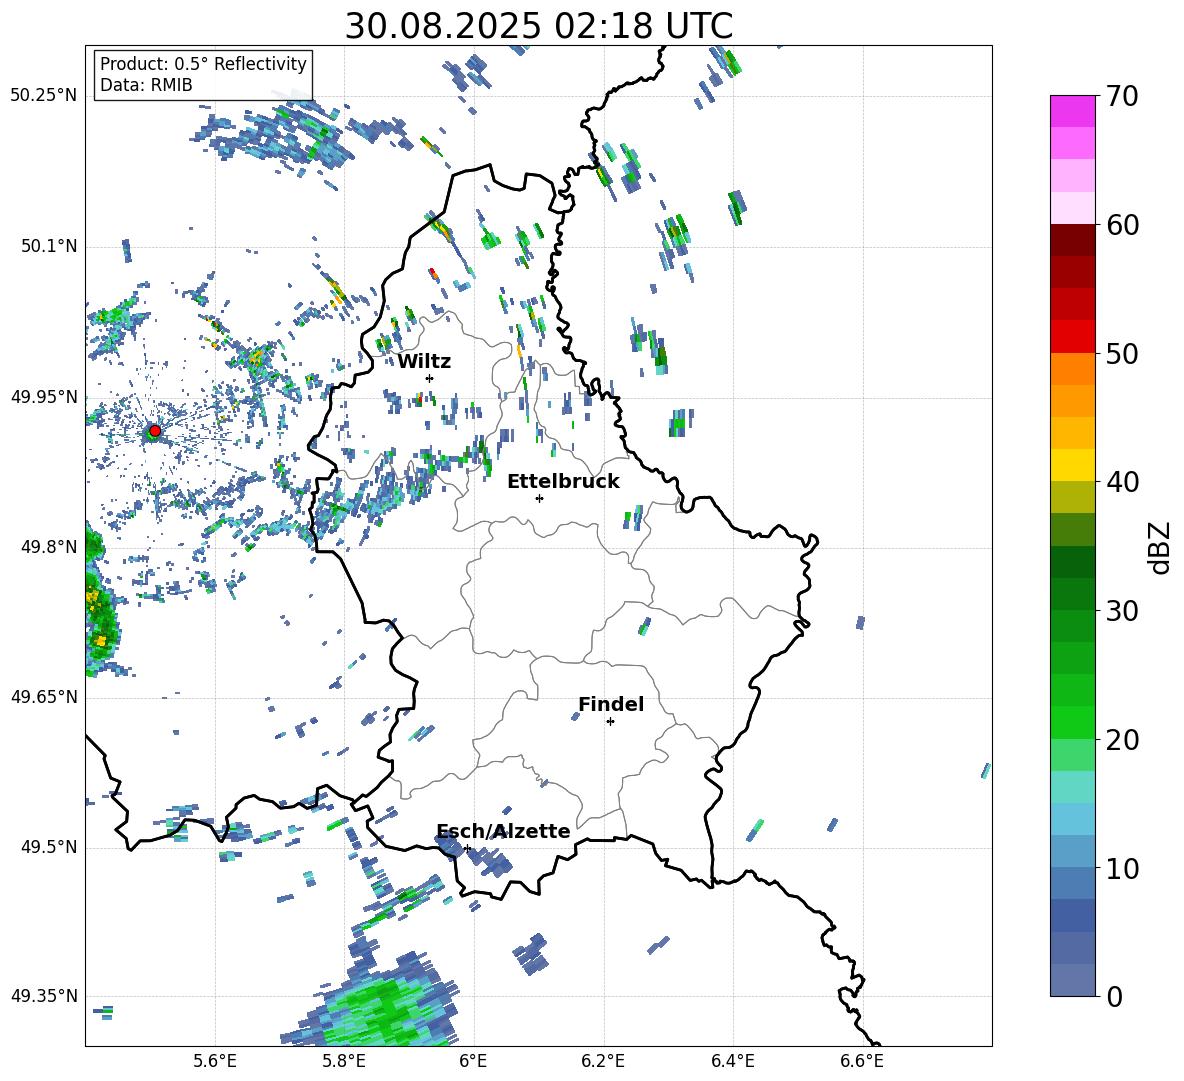This screenshot has height=1081, width=1184.
Task: Pick the bright green swatch at 20 dBZ
Action: (x=1073, y=722)
